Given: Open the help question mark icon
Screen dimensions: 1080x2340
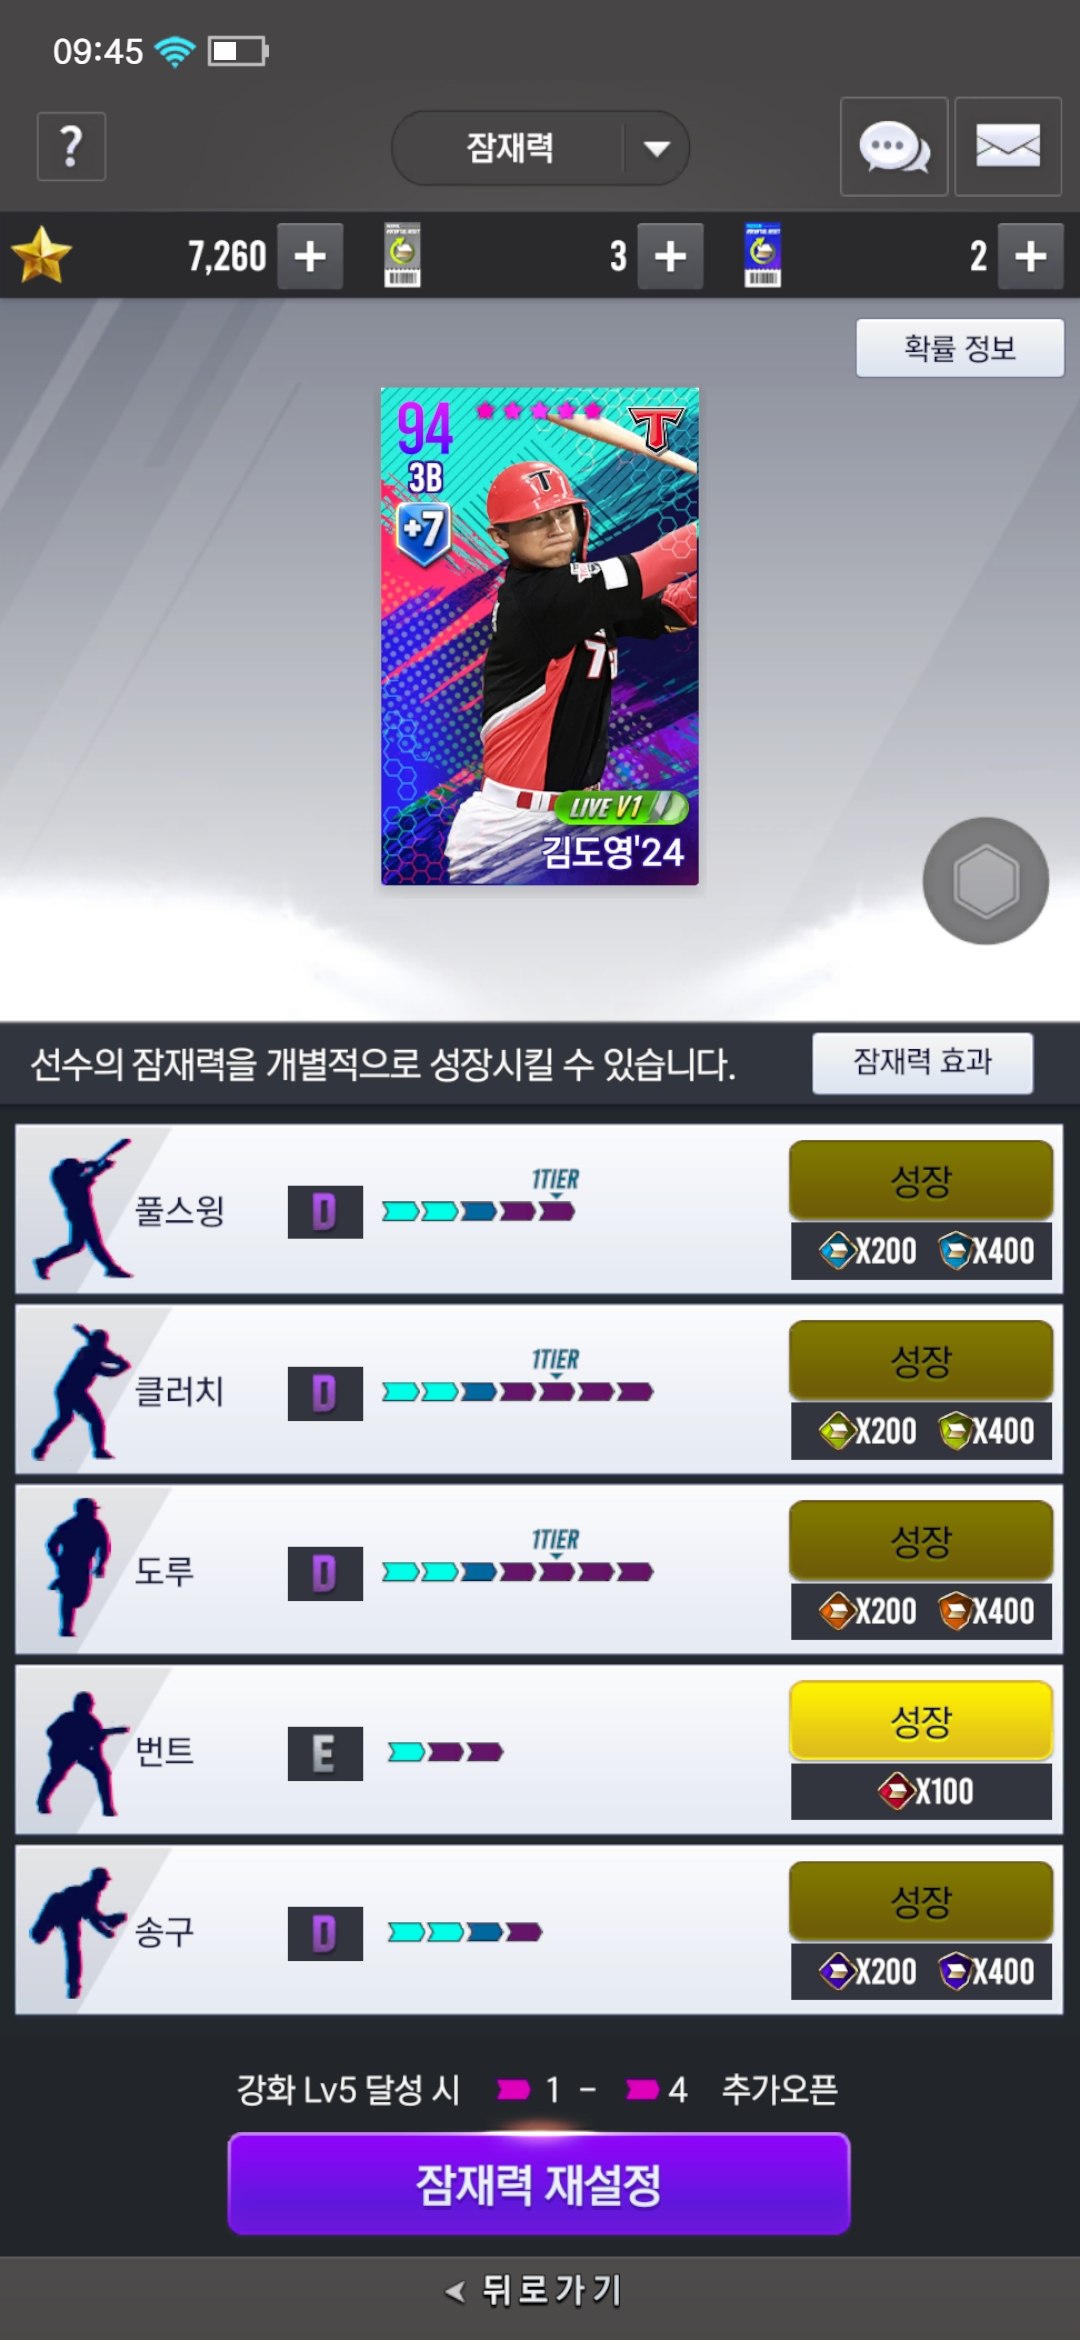Looking at the screenshot, I should point(71,147).
